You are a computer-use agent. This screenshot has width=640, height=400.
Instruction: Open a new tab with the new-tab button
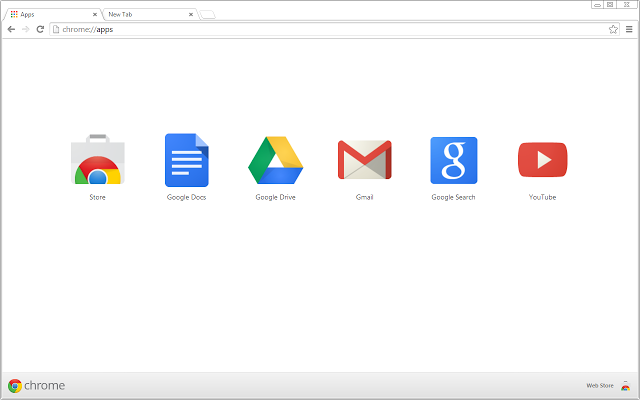click(208, 15)
